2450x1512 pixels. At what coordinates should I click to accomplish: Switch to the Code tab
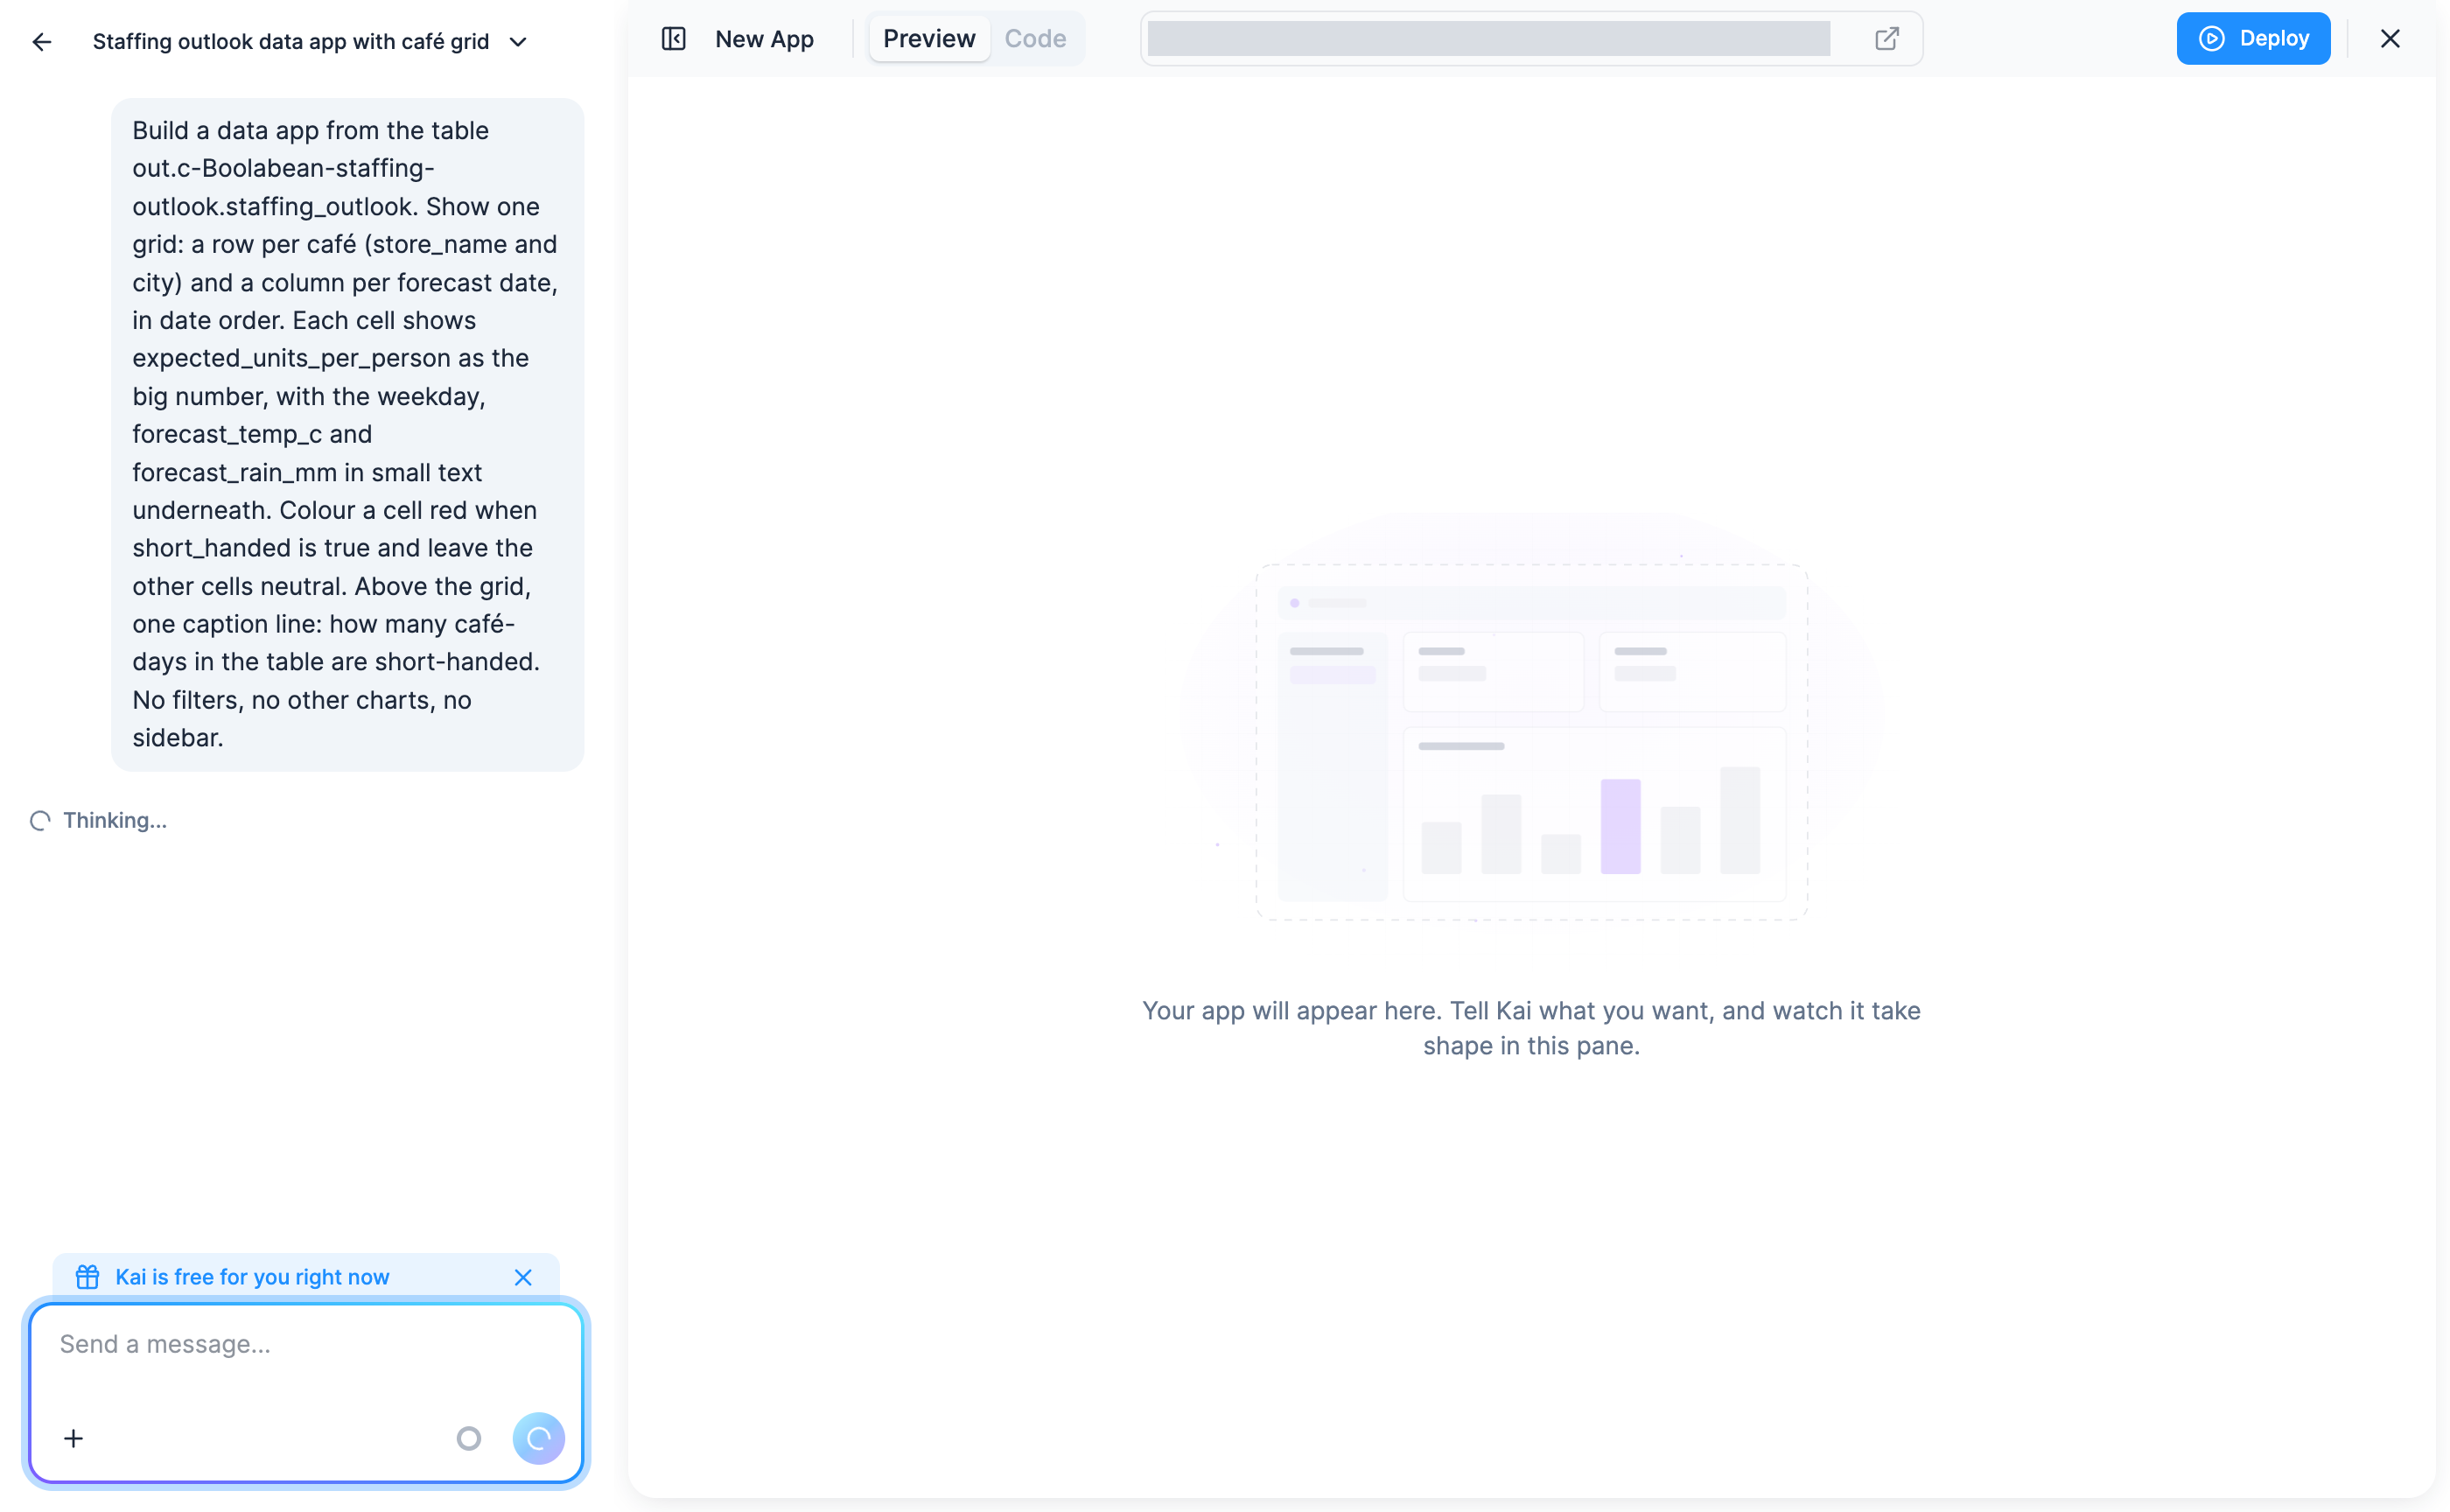pyautogui.click(x=1035, y=39)
